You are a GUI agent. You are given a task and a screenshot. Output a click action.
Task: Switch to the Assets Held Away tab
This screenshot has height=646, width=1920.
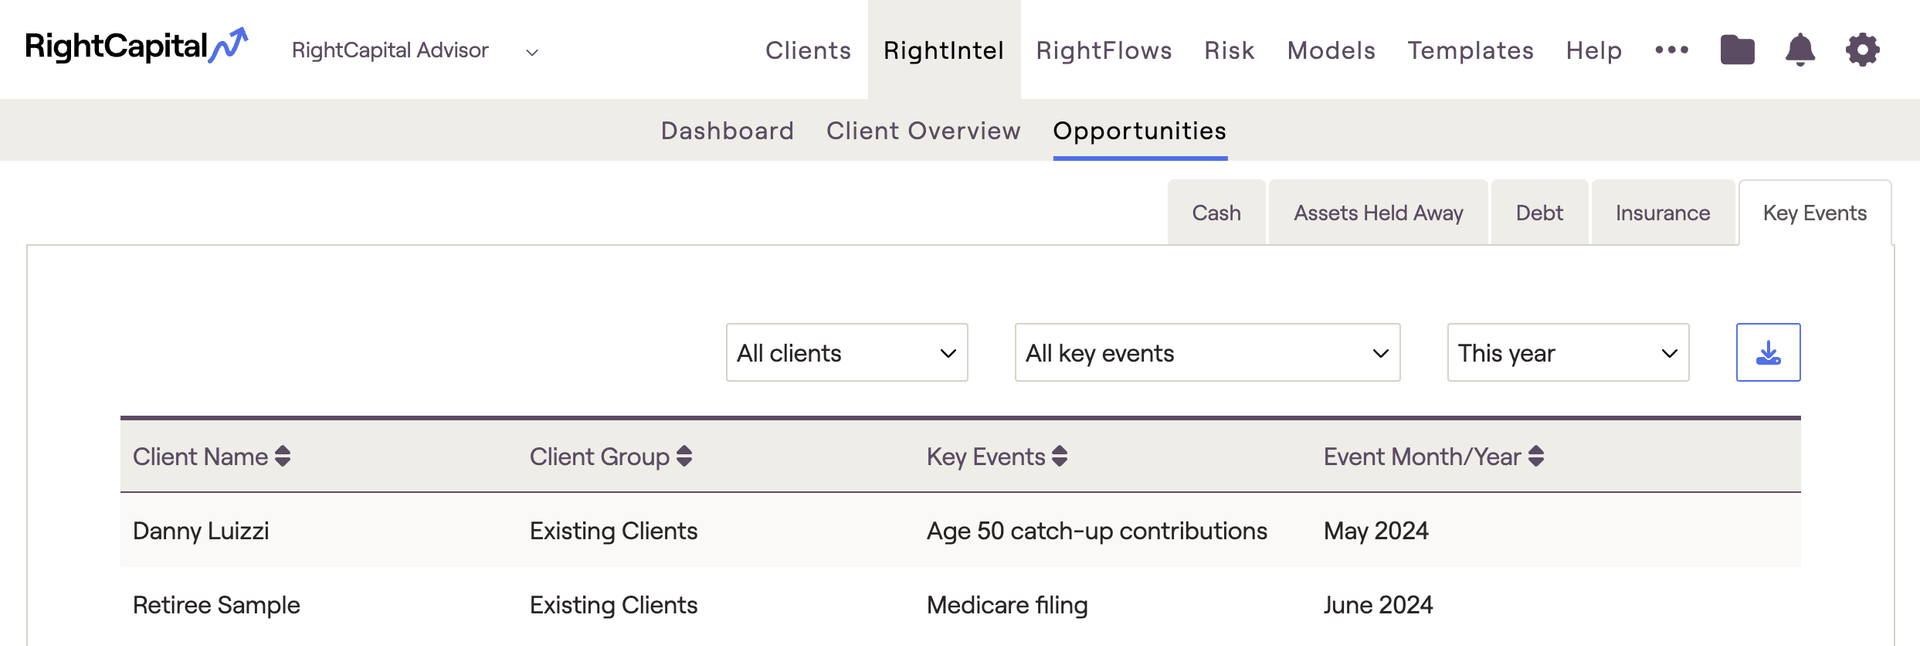[1378, 212]
